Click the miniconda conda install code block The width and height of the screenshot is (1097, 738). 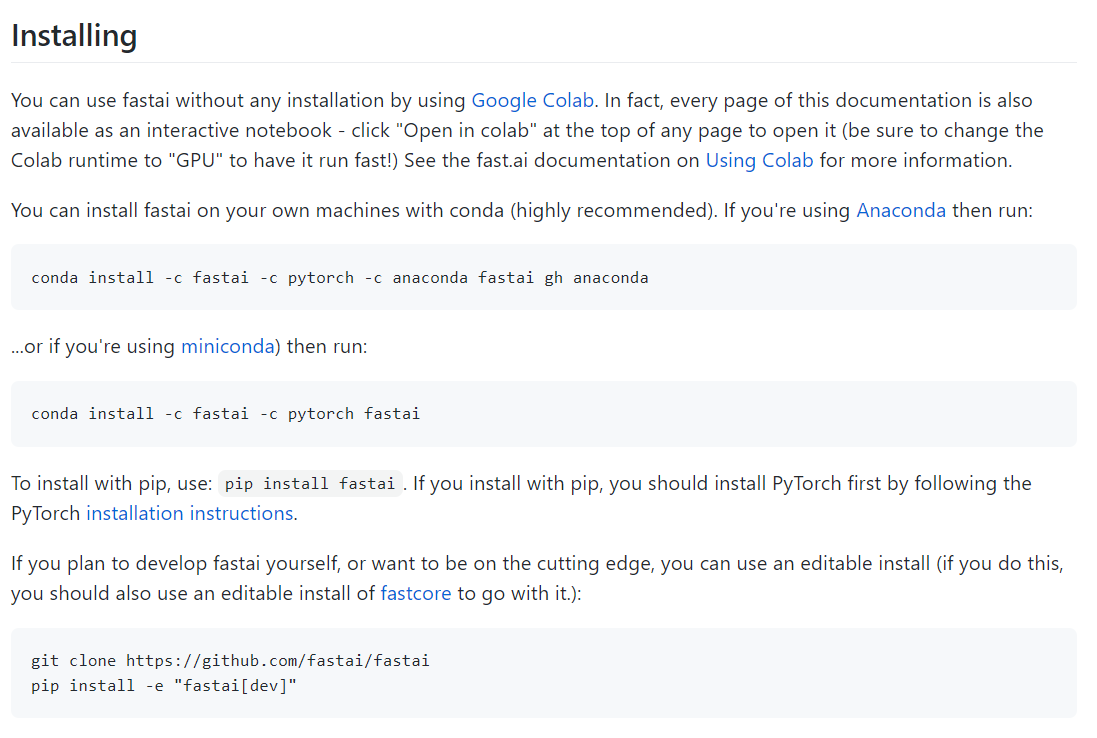click(x=225, y=414)
